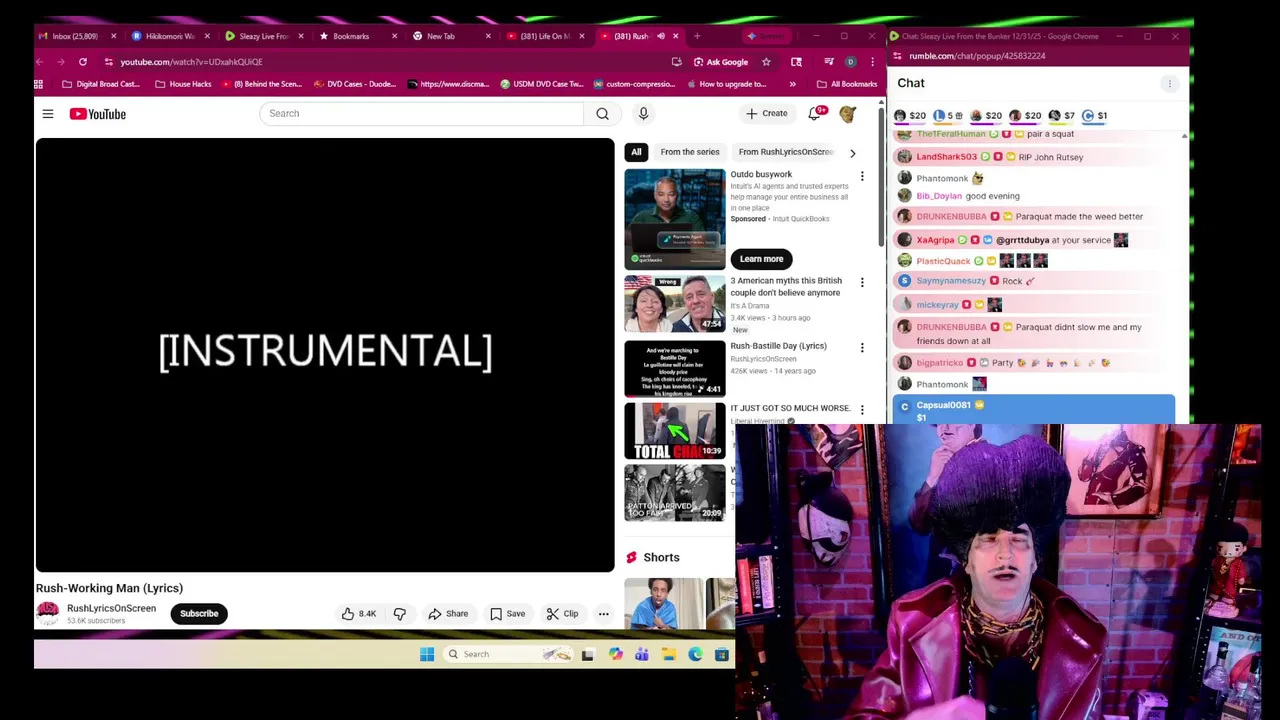Go back in the Chrome browser
Viewport: 1280px width, 720px height.
pos(40,62)
